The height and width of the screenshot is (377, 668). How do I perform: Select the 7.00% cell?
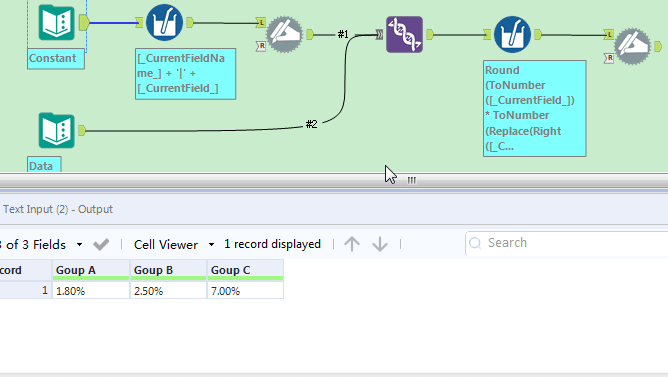[245, 291]
